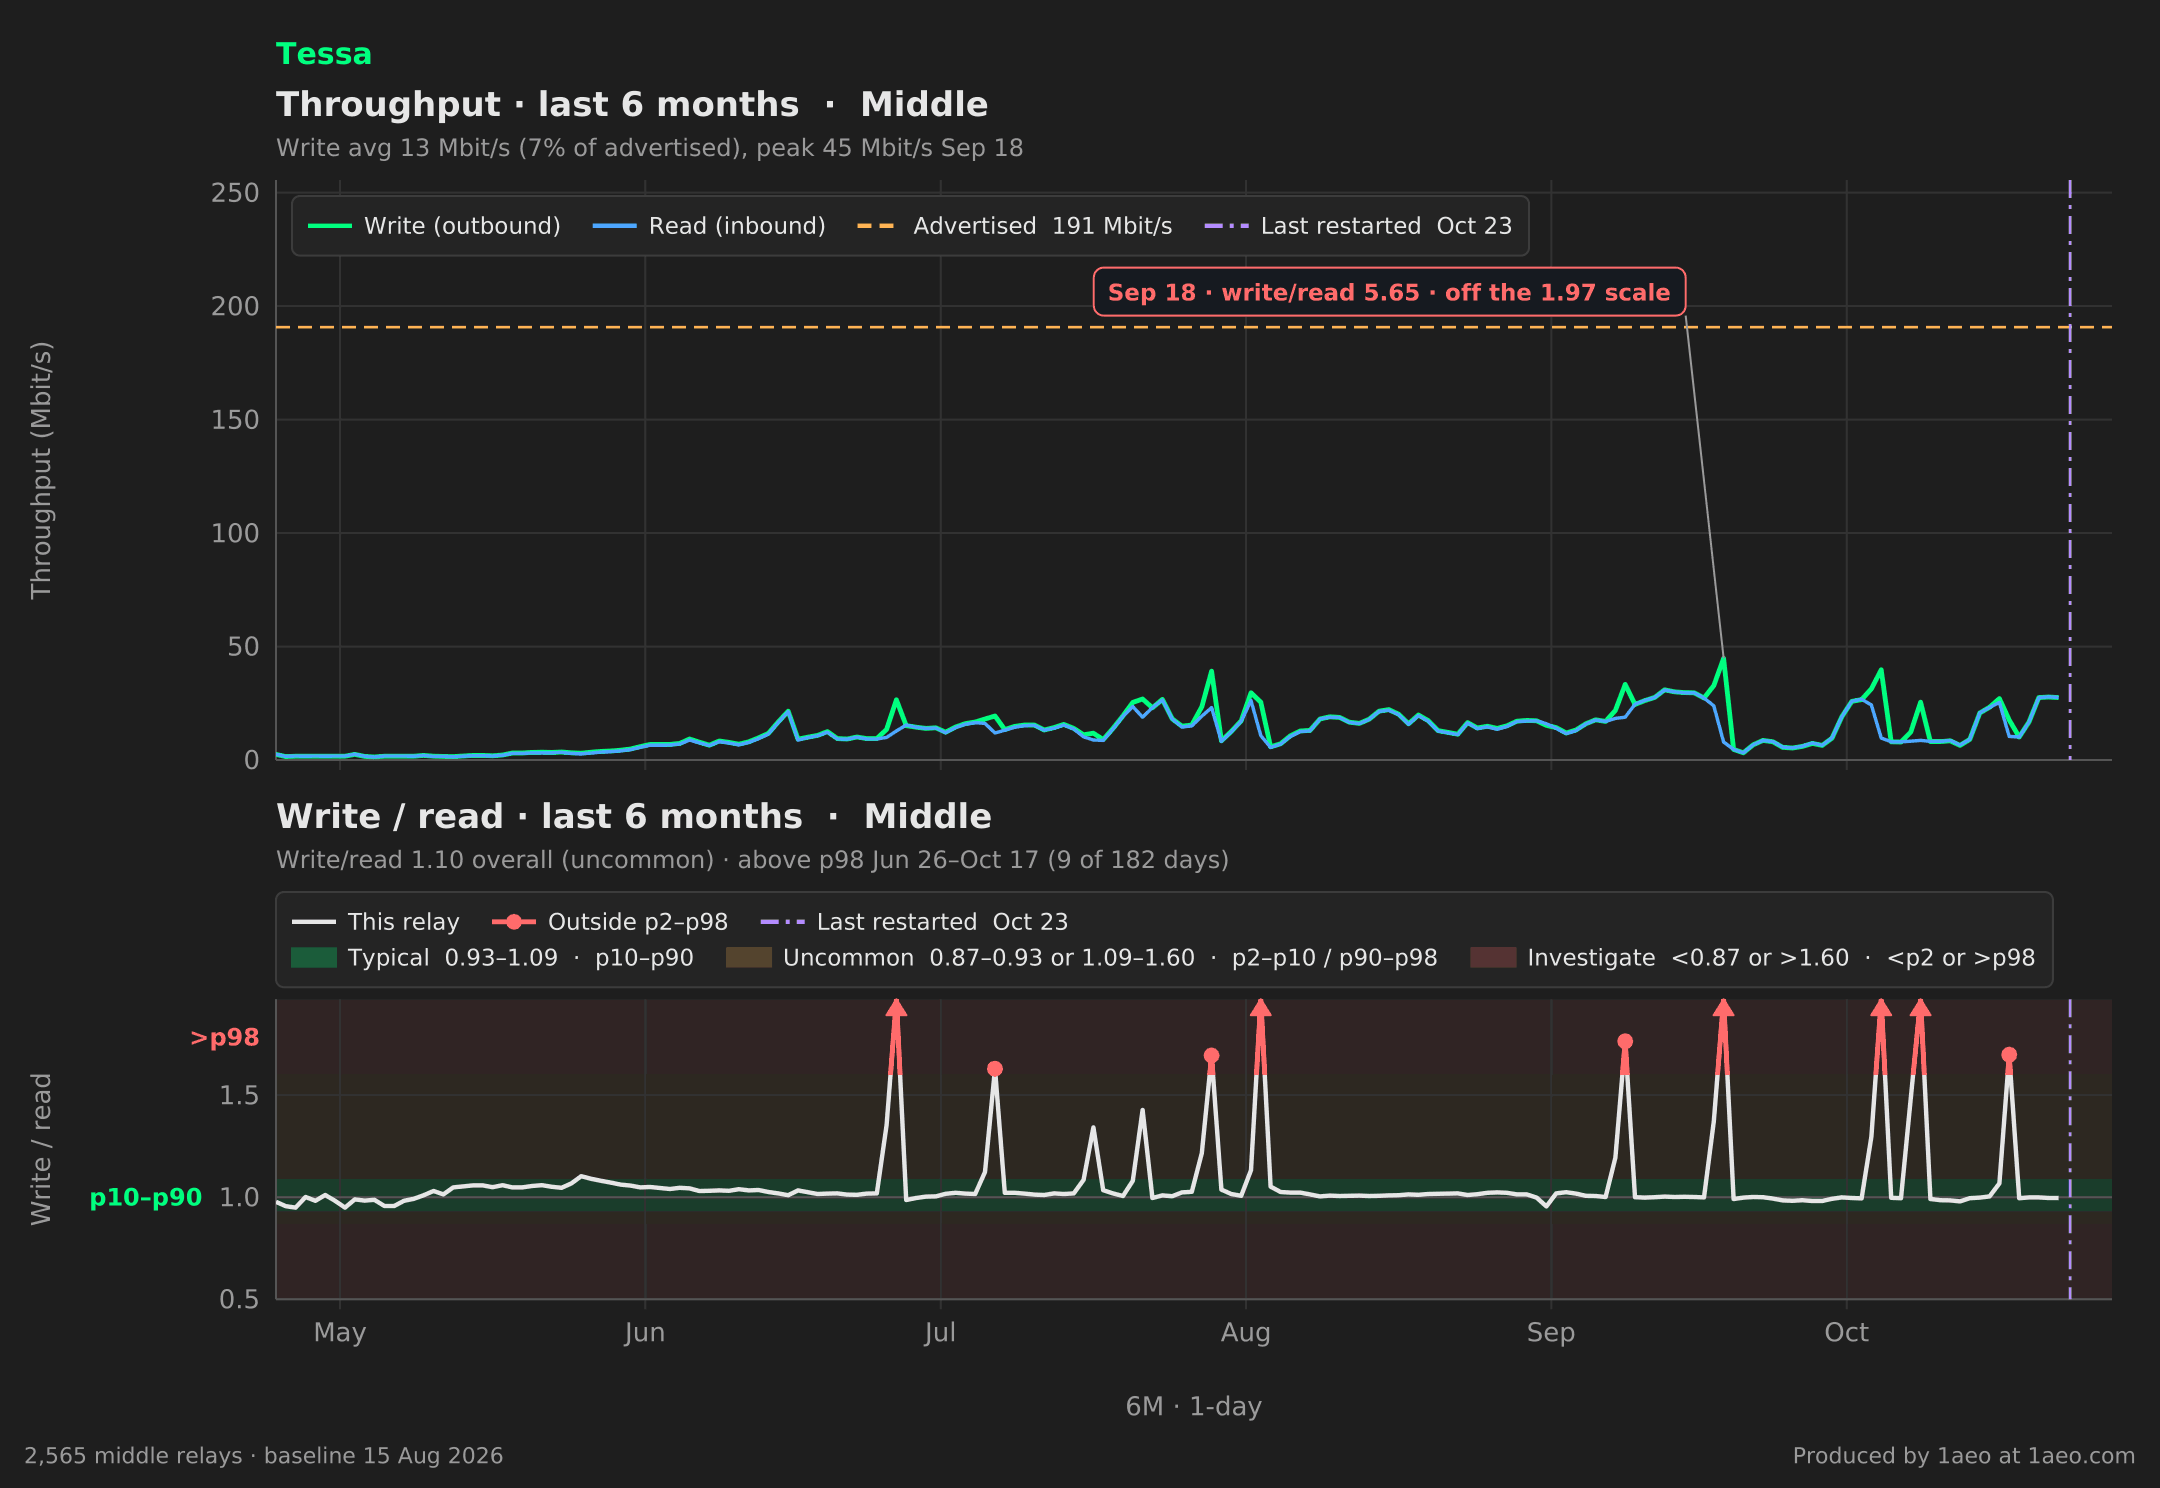This screenshot has width=2160, height=1488.
Task: Click the Sep 18 write/read 5.65 annotation box
Action: pyautogui.click(x=1389, y=292)
